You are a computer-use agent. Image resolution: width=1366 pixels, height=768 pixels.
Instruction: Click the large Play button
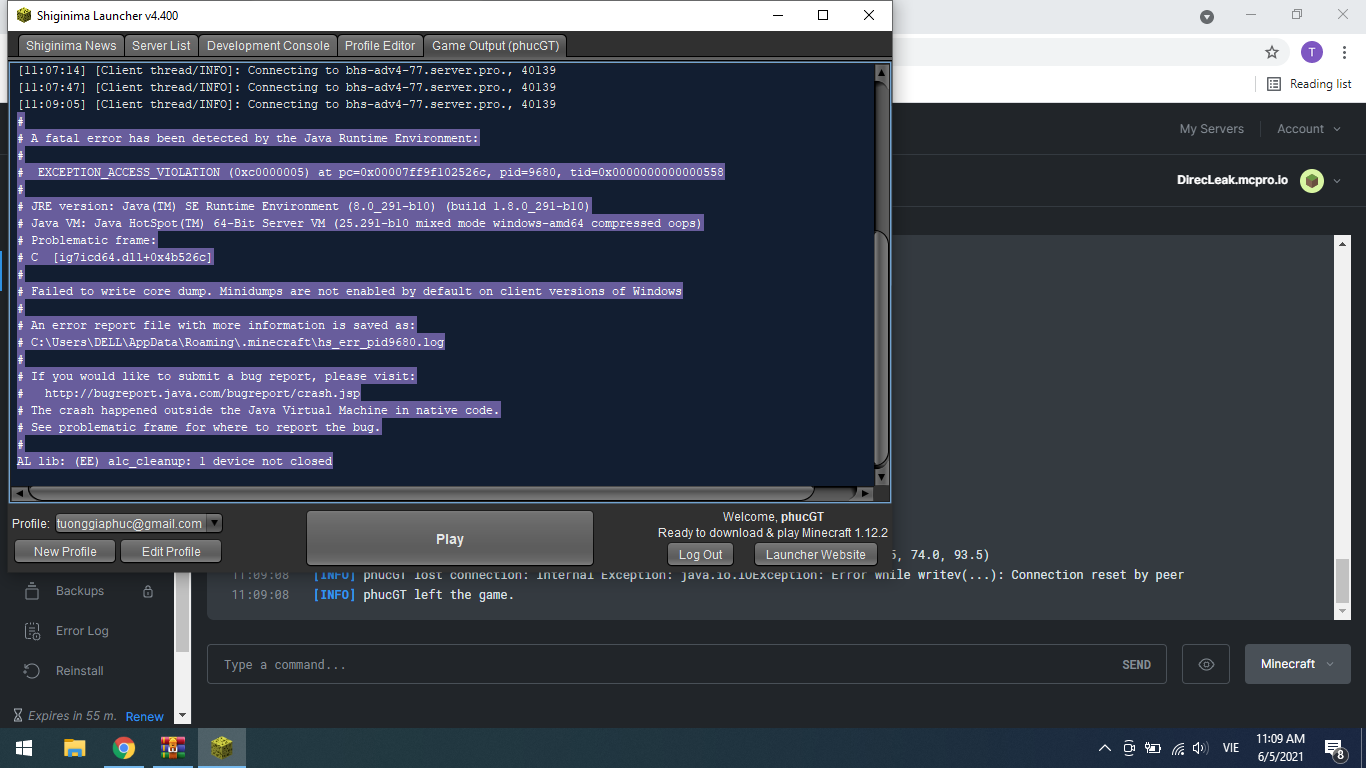pyautogui.click(x=450, y=539)
